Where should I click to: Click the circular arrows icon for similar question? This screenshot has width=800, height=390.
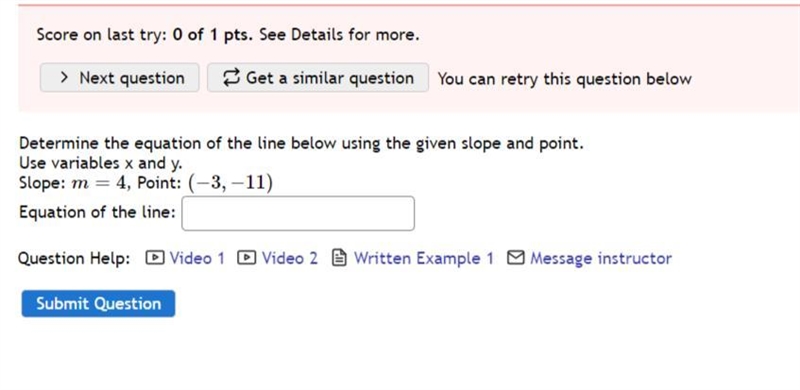tap(231, 78)
